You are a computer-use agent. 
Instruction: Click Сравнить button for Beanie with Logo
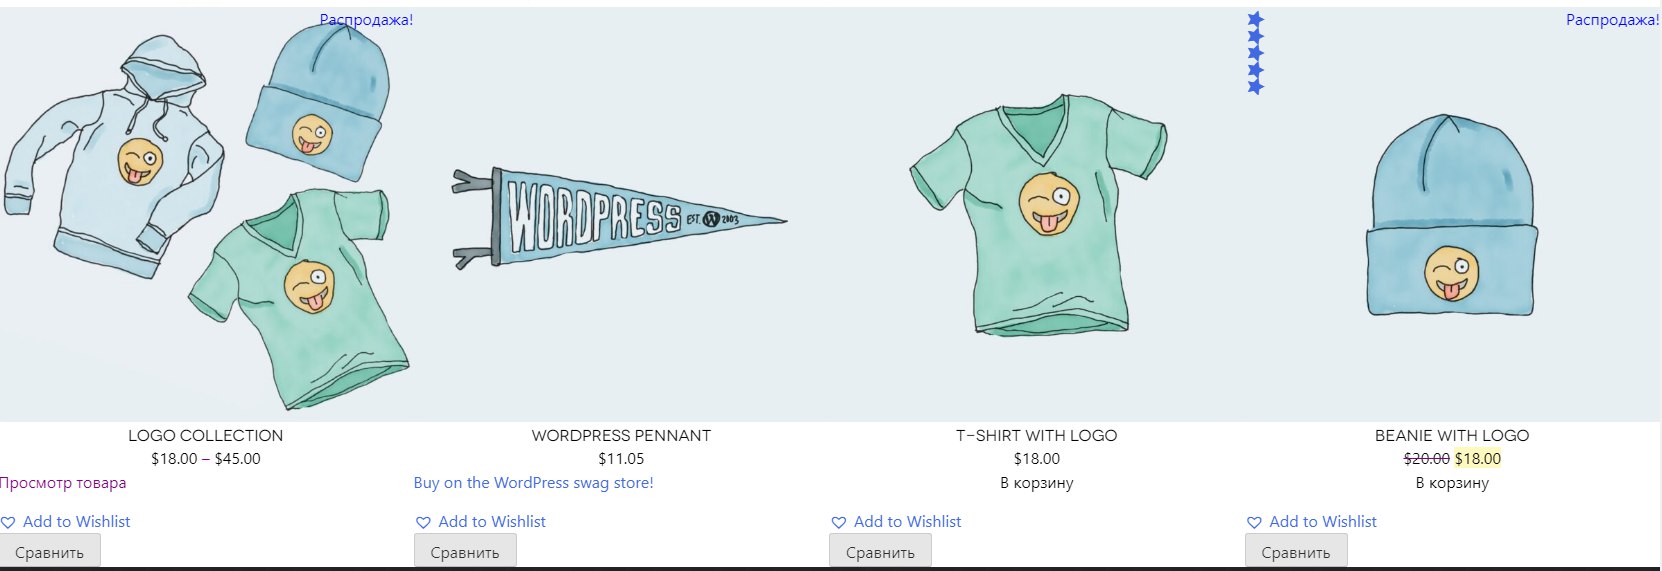(x=1296, y=552)
